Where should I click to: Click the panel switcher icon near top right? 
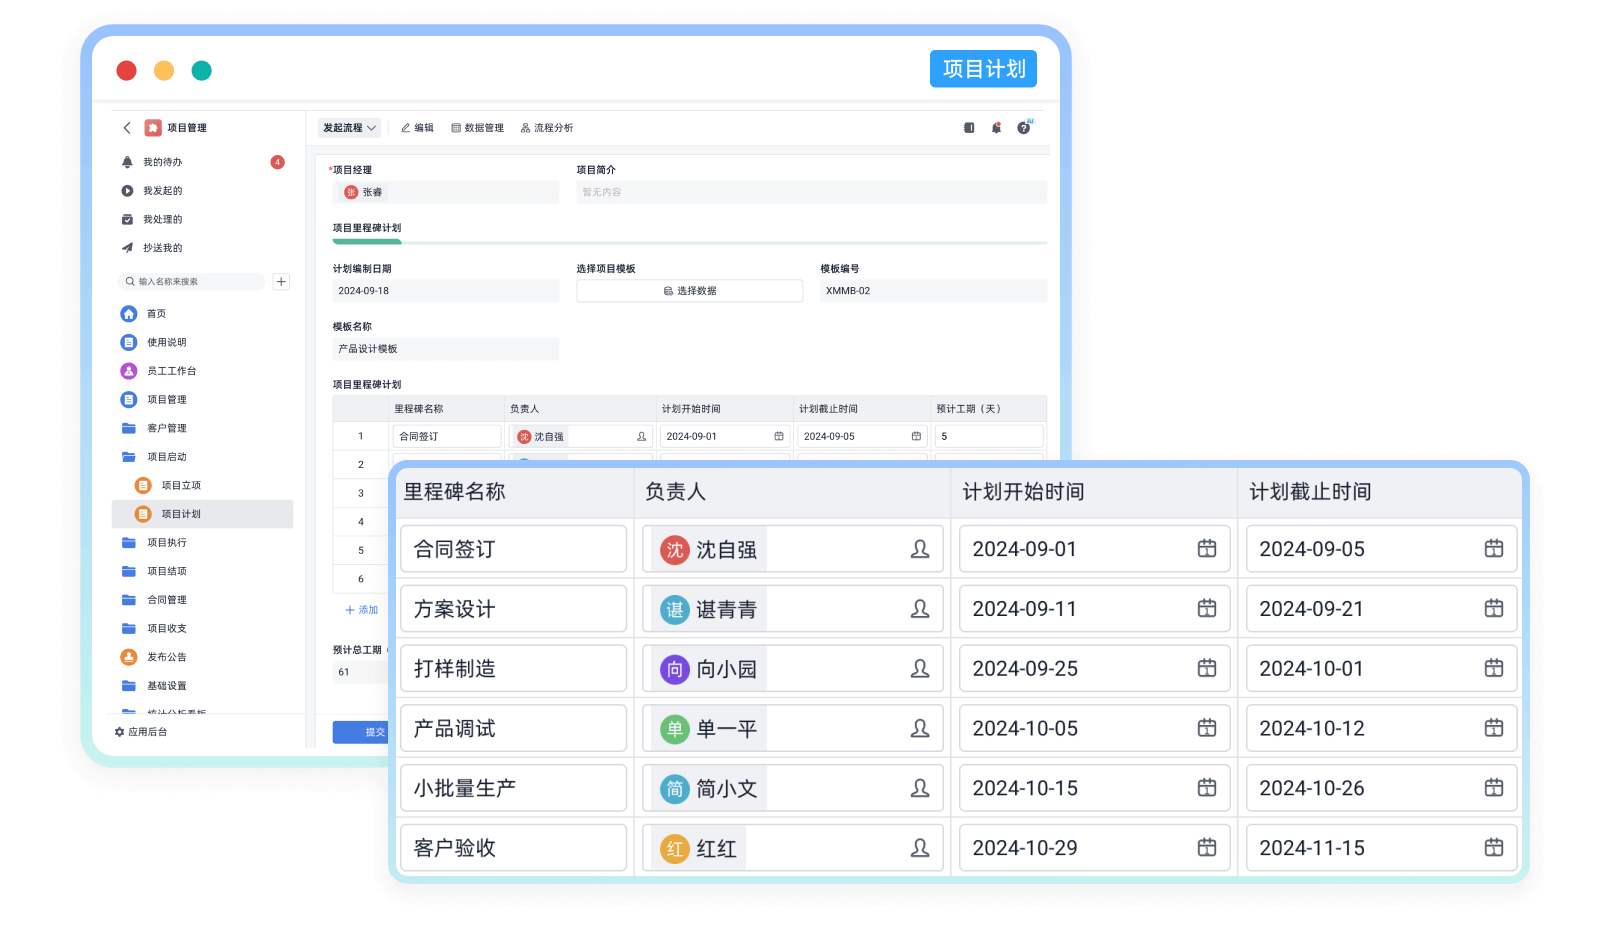point(968,127)
